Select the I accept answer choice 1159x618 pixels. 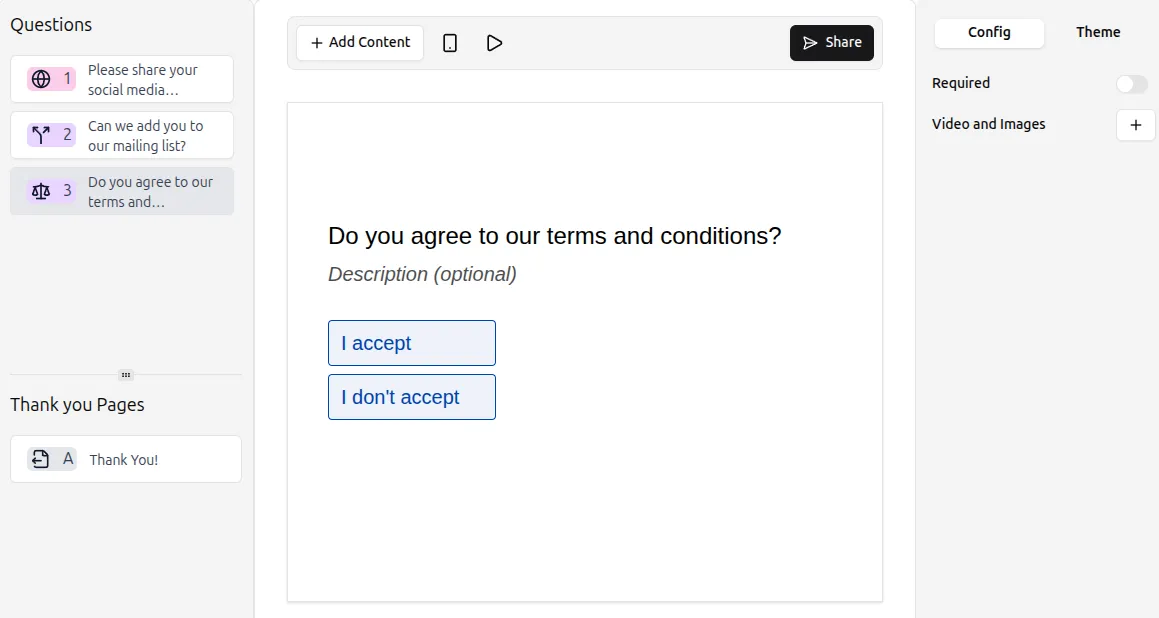(411, 342)
